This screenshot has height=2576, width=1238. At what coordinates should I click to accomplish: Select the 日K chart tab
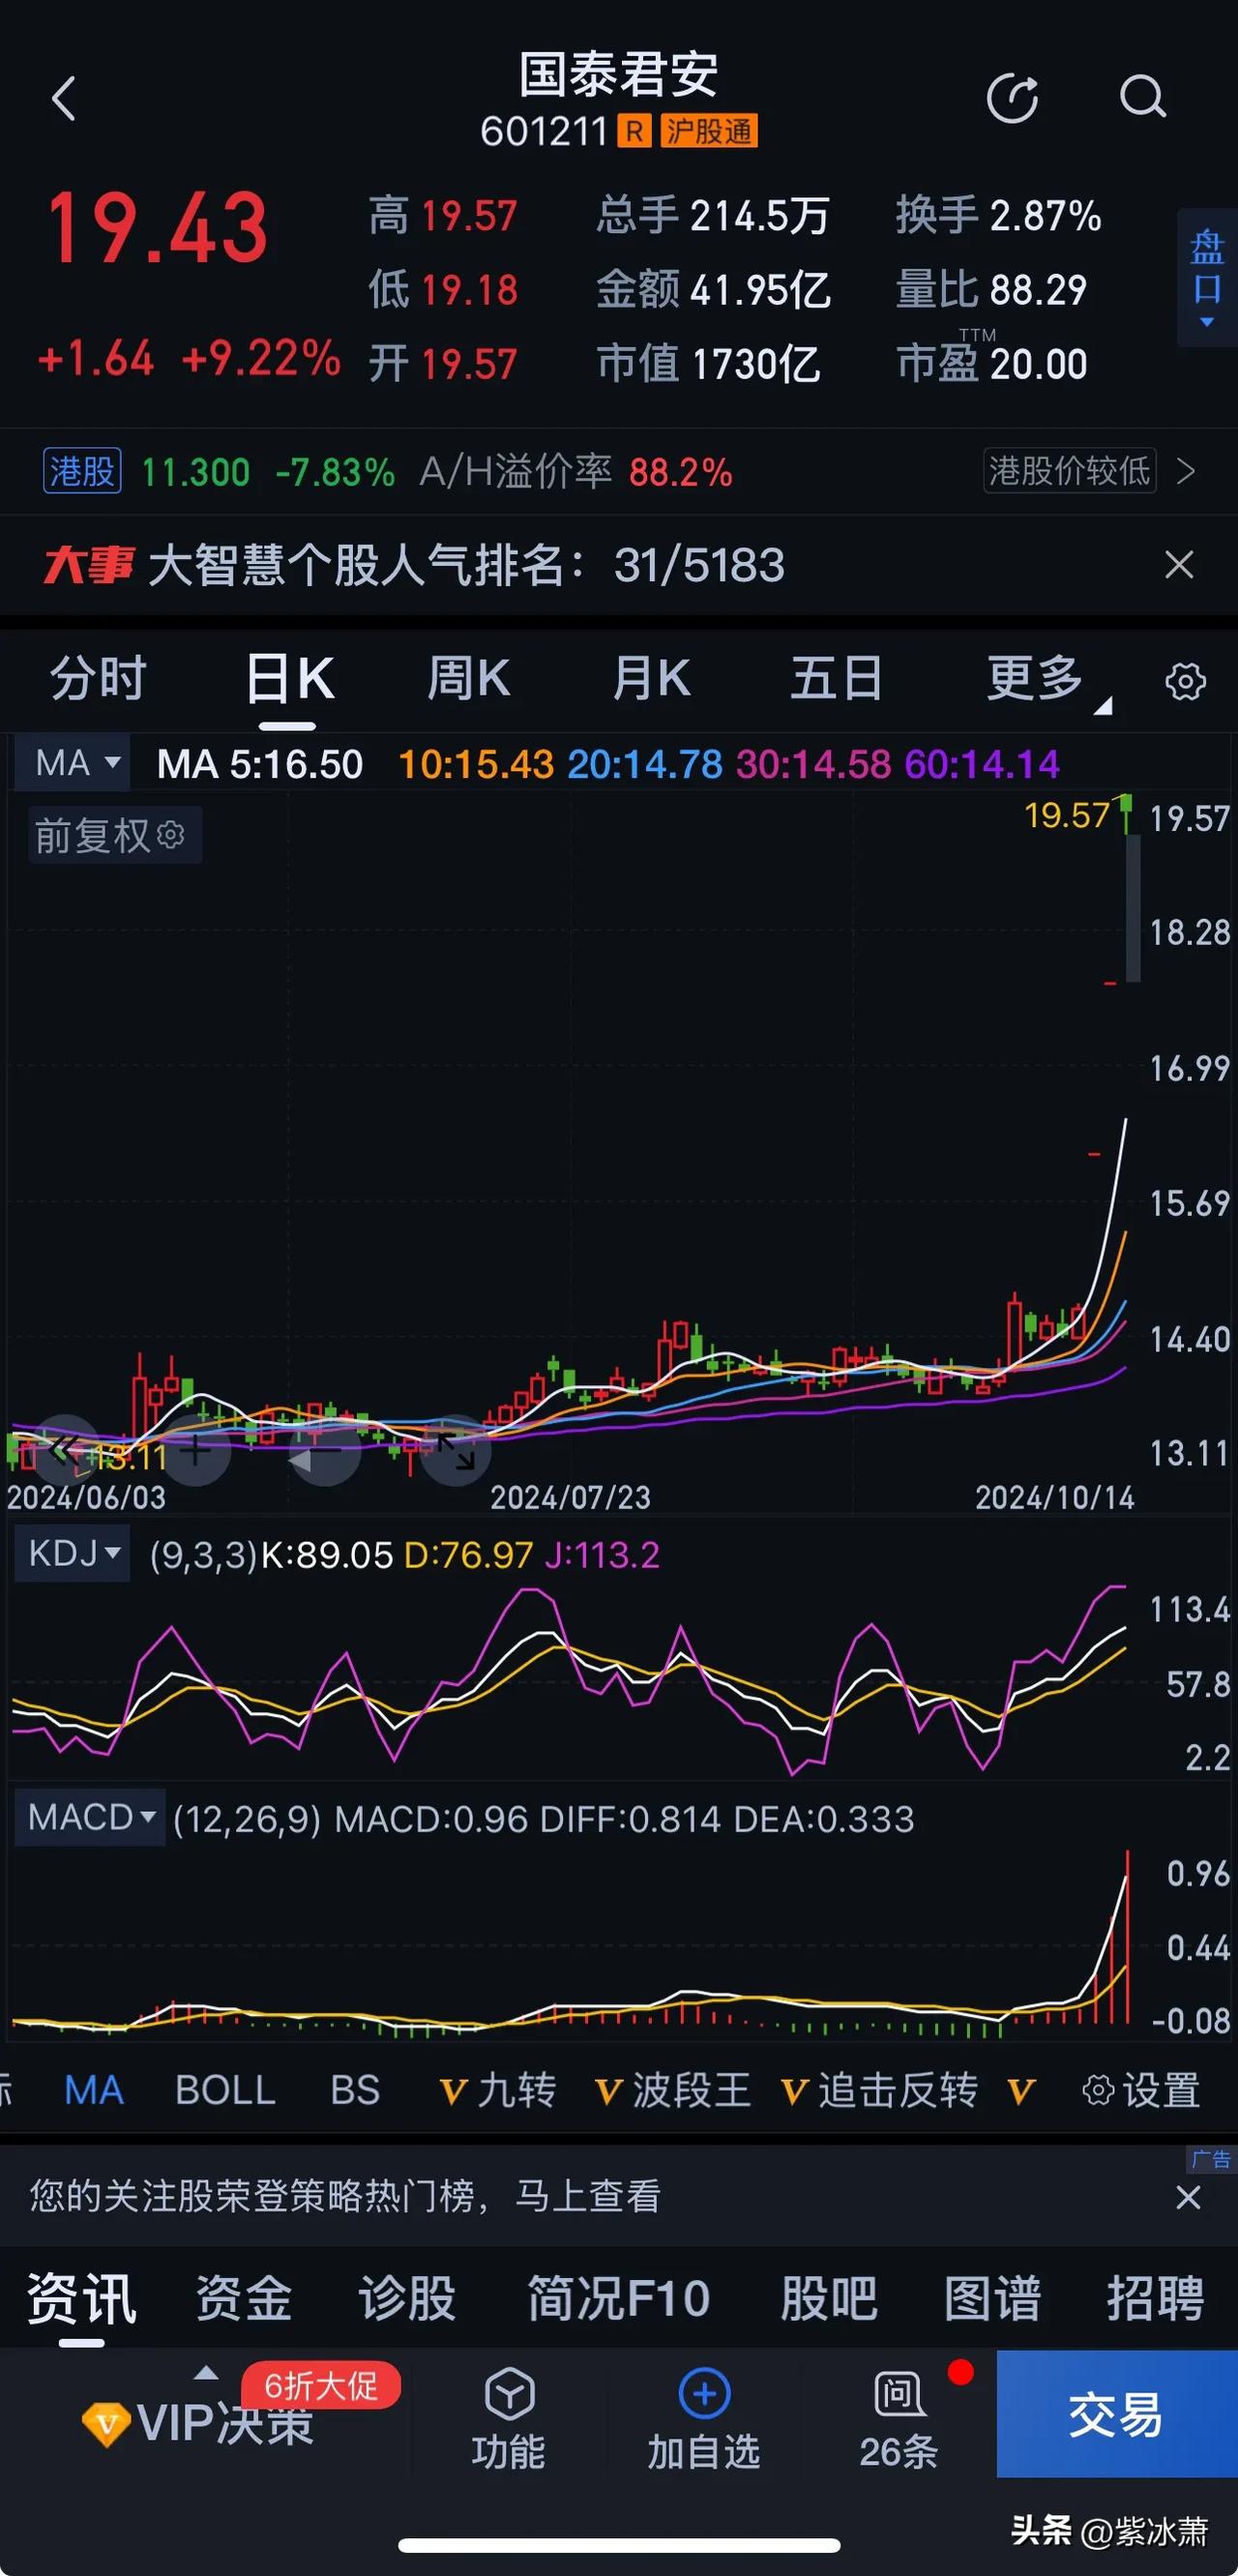[x=289, y=679]
